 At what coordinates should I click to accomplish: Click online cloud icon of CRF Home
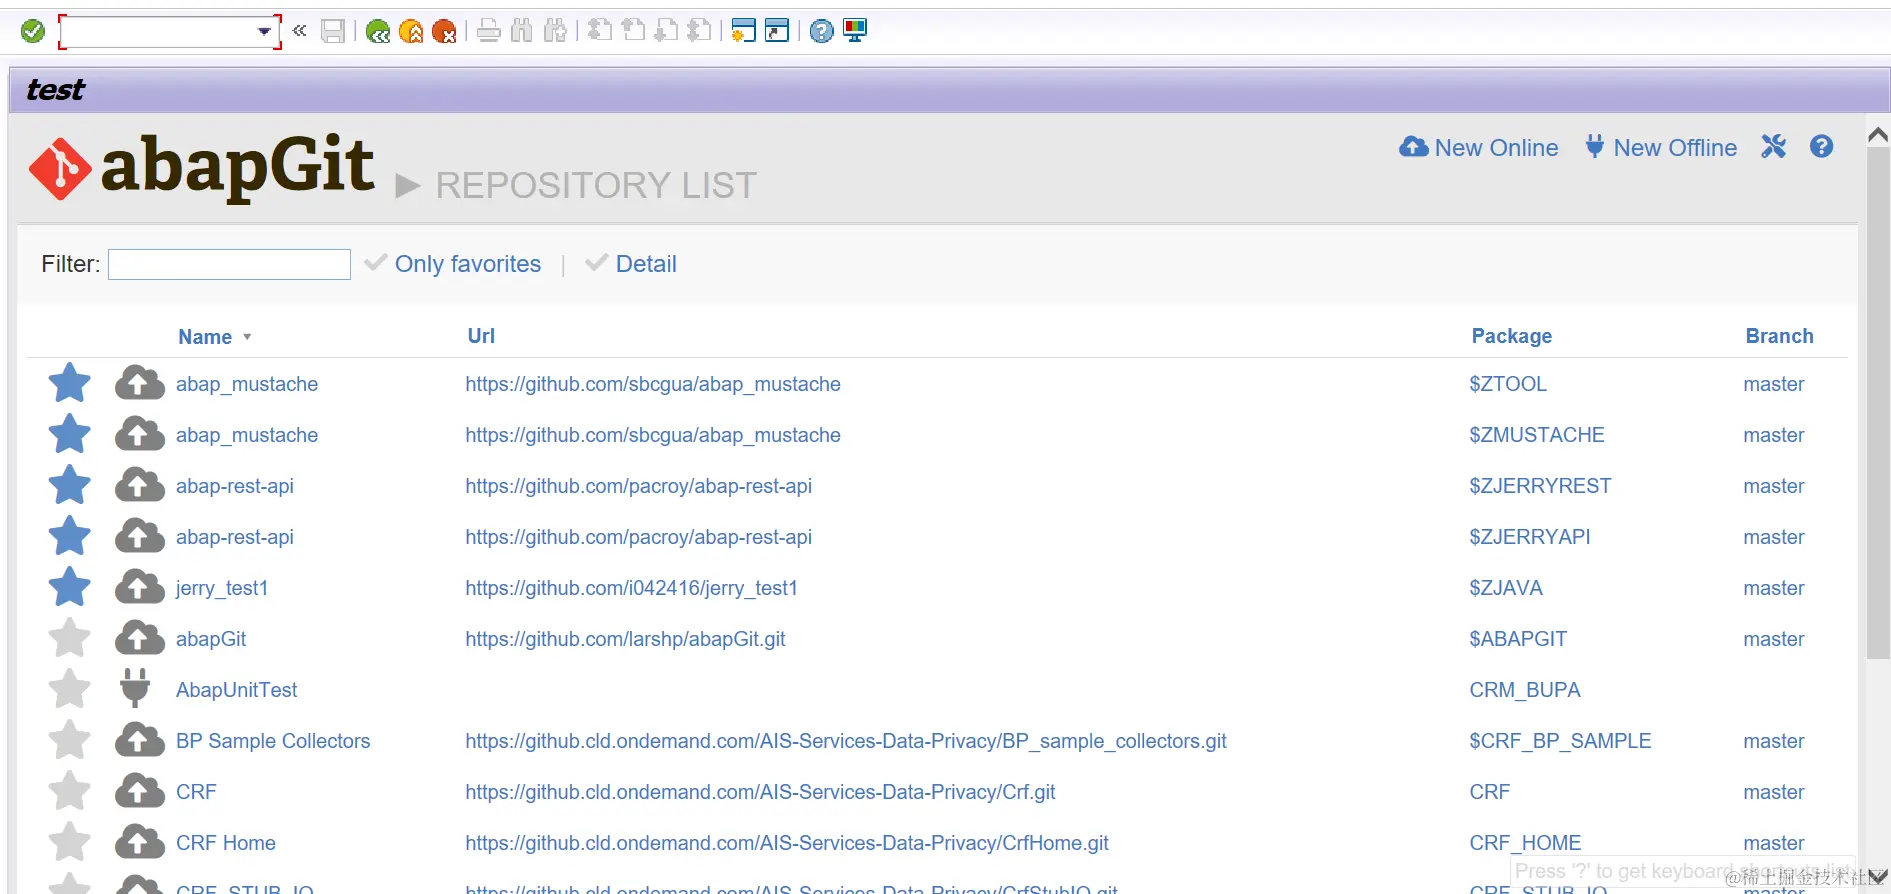click(140, 842)
